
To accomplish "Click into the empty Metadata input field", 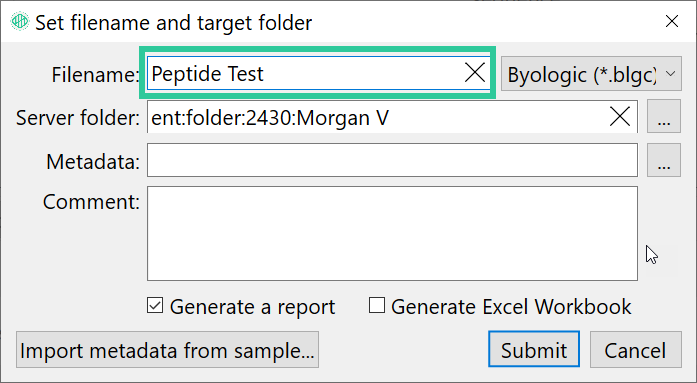I will (x=392, y=160).
